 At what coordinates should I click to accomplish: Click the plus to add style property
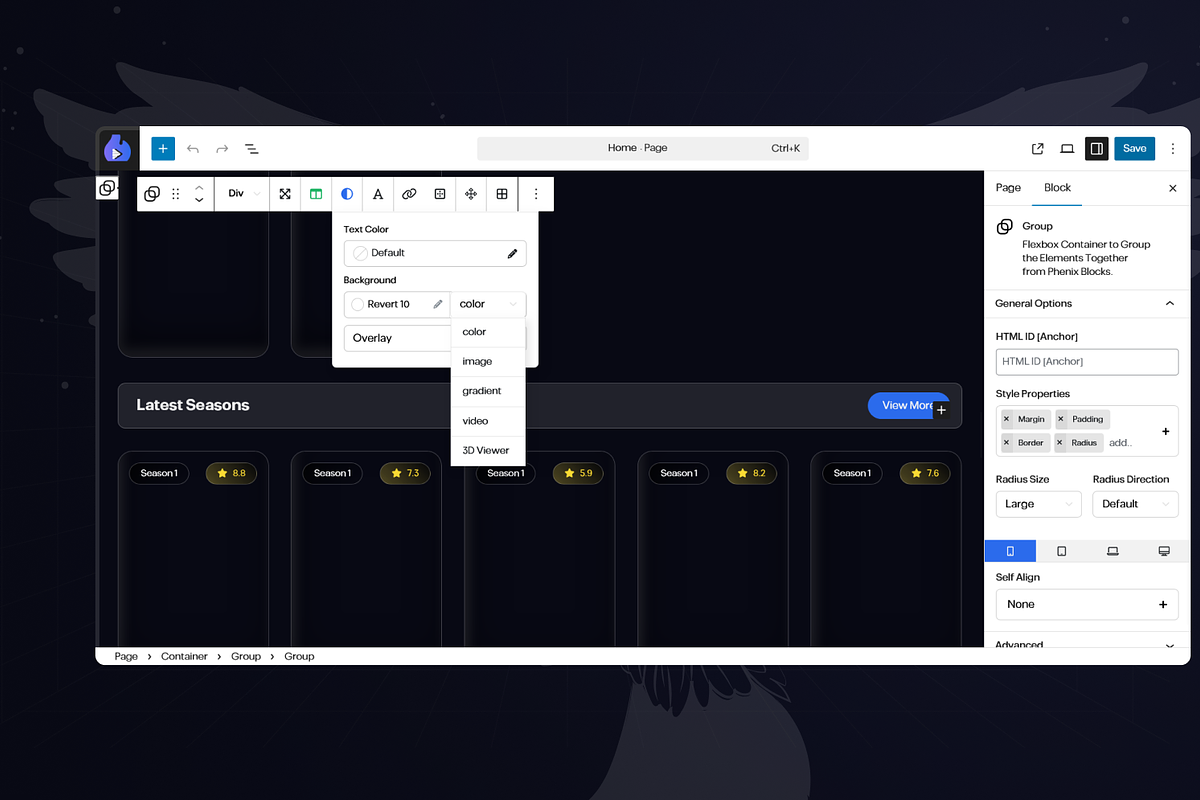coord(1165,431)
